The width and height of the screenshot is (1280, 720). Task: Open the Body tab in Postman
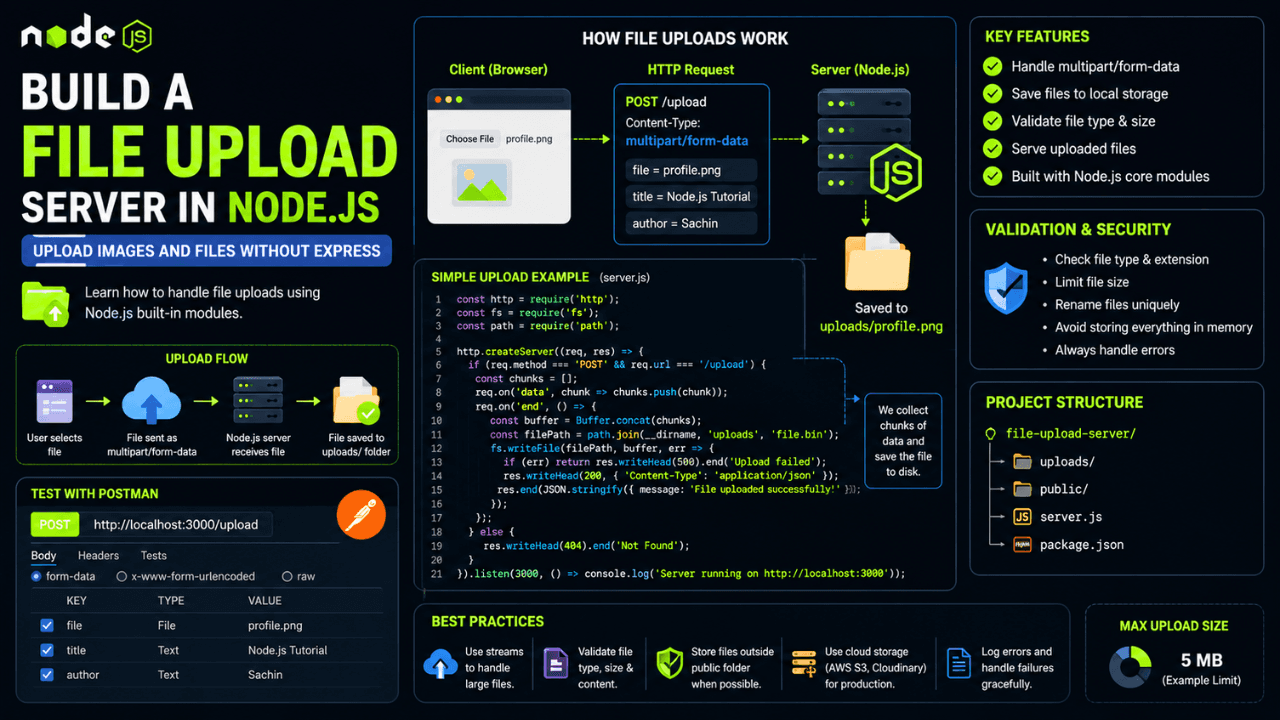click(44, 555)
